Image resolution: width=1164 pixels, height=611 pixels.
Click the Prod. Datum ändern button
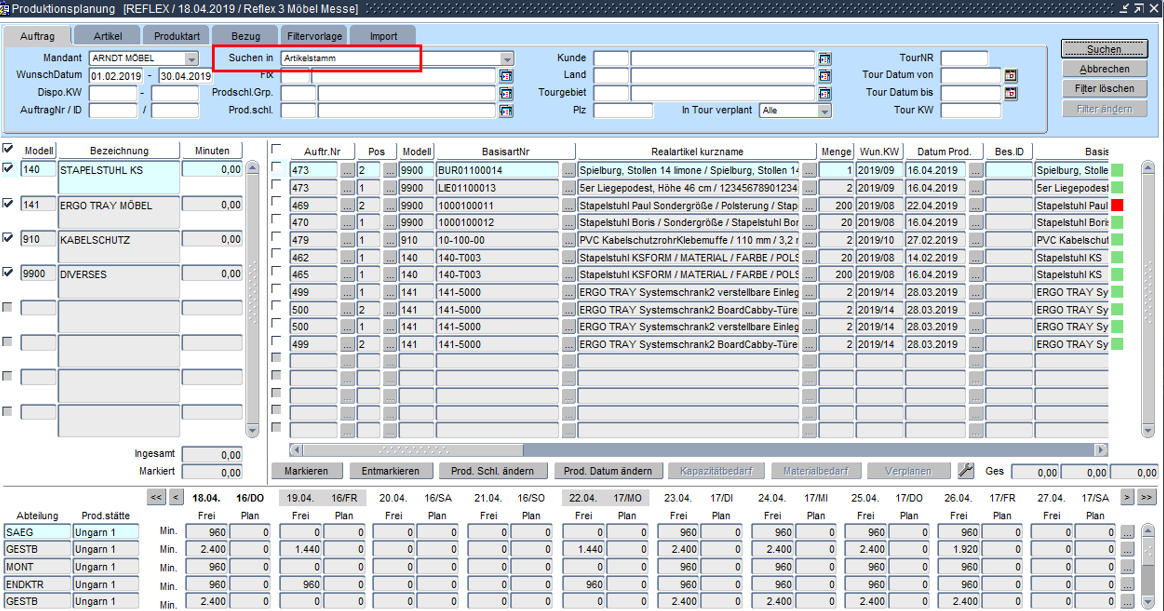click(608, 471)
